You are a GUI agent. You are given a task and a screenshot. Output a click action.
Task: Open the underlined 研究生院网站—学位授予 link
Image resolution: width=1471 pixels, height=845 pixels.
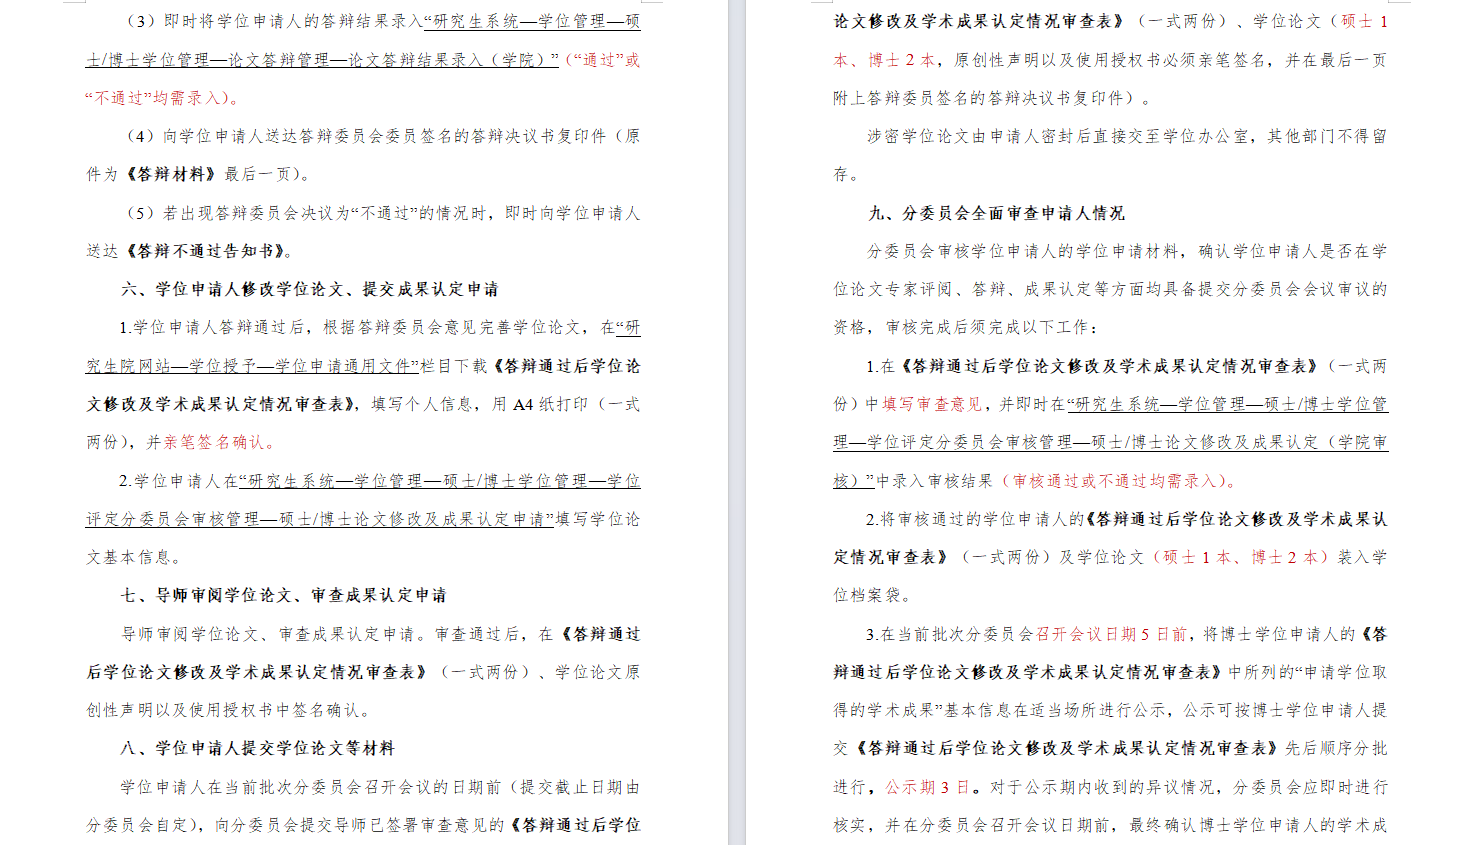[x=250, y=366]
